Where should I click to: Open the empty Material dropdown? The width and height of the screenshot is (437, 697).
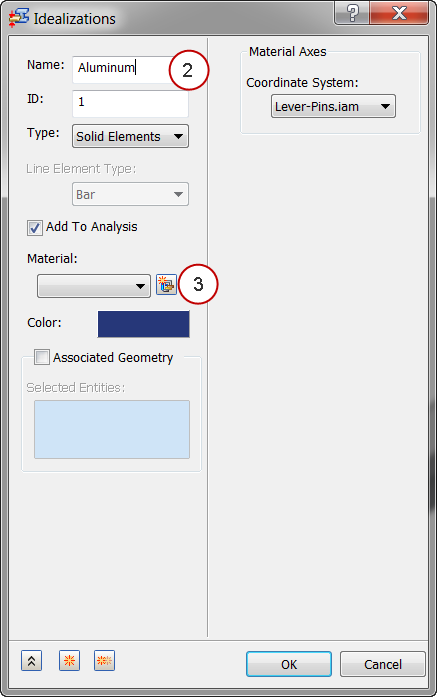94,286
